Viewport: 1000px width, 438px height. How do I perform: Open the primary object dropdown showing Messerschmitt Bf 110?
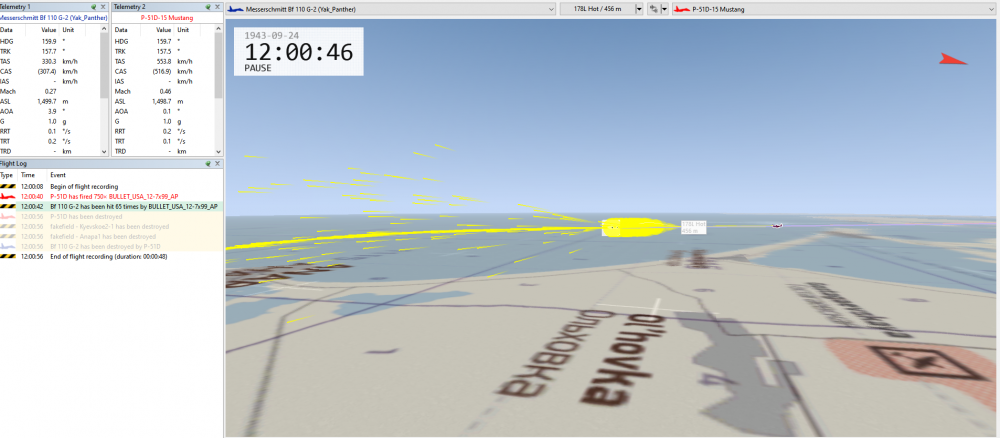[x=391, y=10]
